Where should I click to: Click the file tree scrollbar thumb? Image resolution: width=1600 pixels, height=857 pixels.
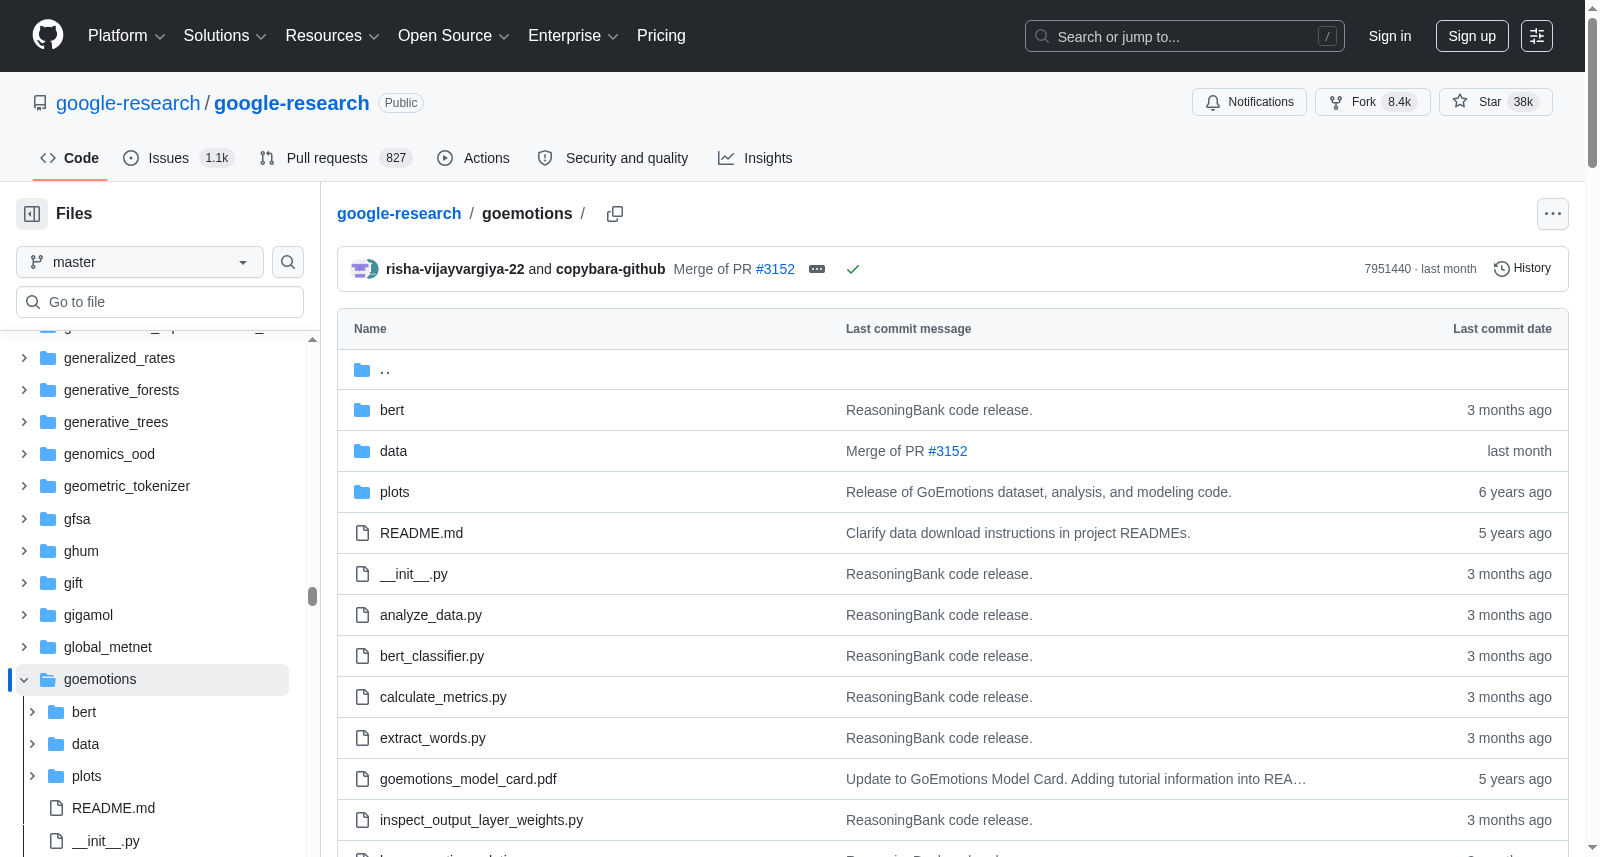tap(312, 596)
